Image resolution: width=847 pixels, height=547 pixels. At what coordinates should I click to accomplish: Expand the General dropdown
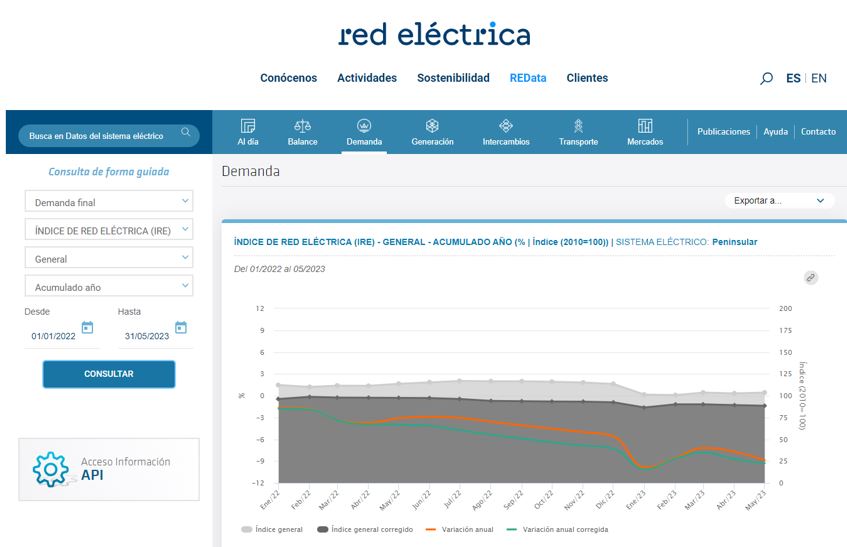coord(109,258)
